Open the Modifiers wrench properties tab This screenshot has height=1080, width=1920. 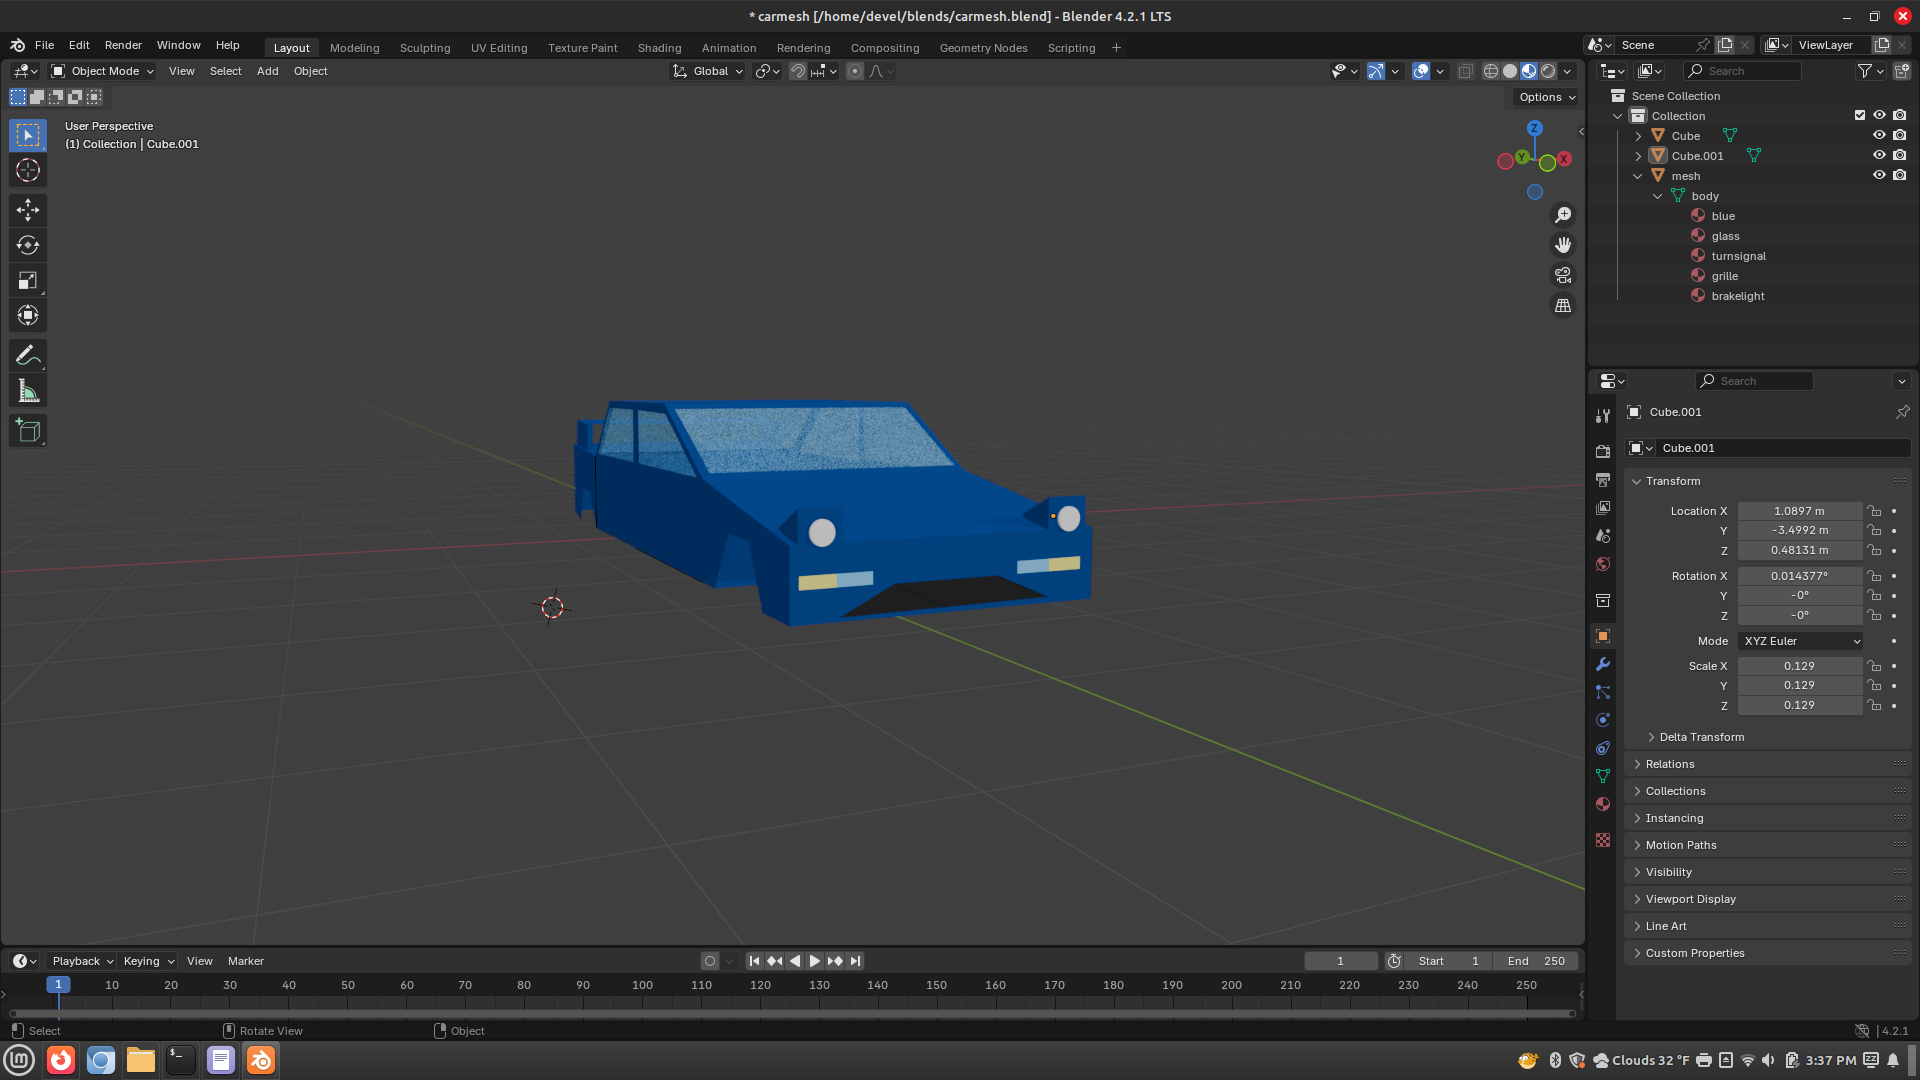1603,664
